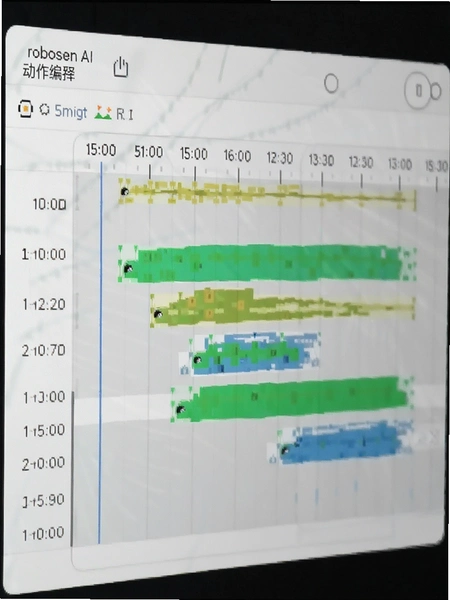Image resolution: width=450 pixels, height=600 pixels.
Task: Jump to the 16:00 mark on the ruler
Action: 237,156
